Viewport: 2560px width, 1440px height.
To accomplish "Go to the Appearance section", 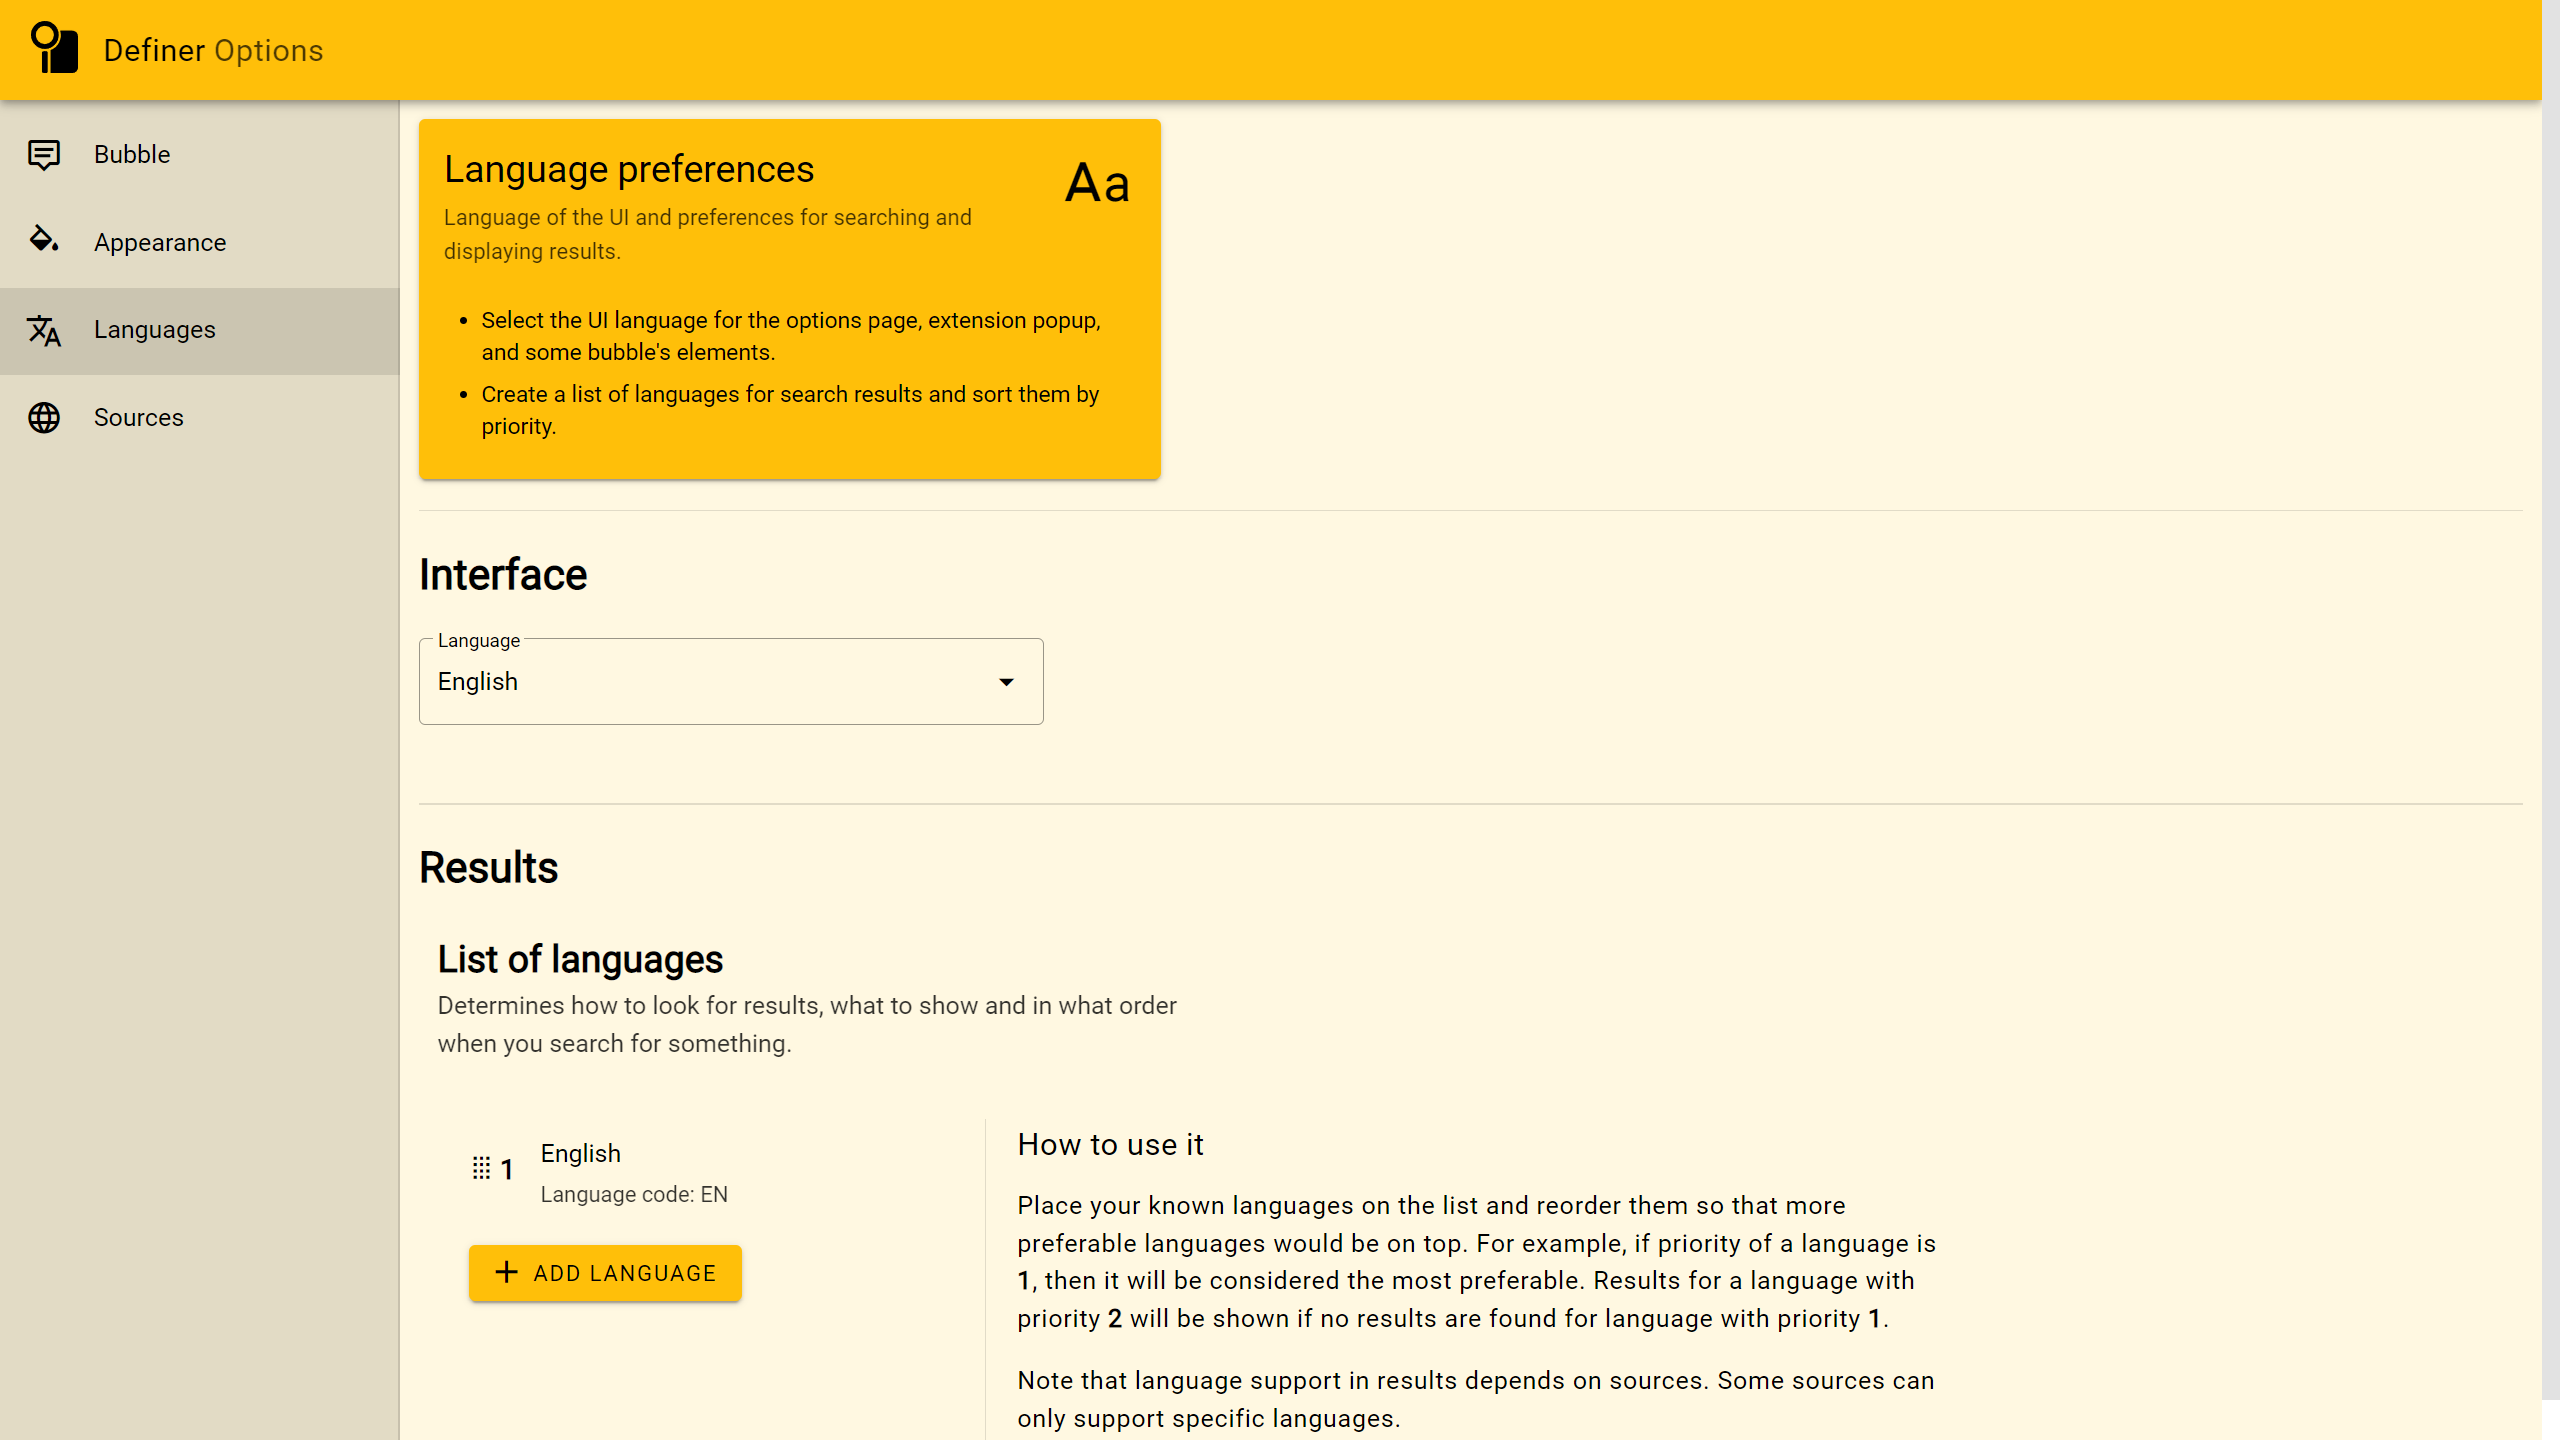I will [160, 242].
